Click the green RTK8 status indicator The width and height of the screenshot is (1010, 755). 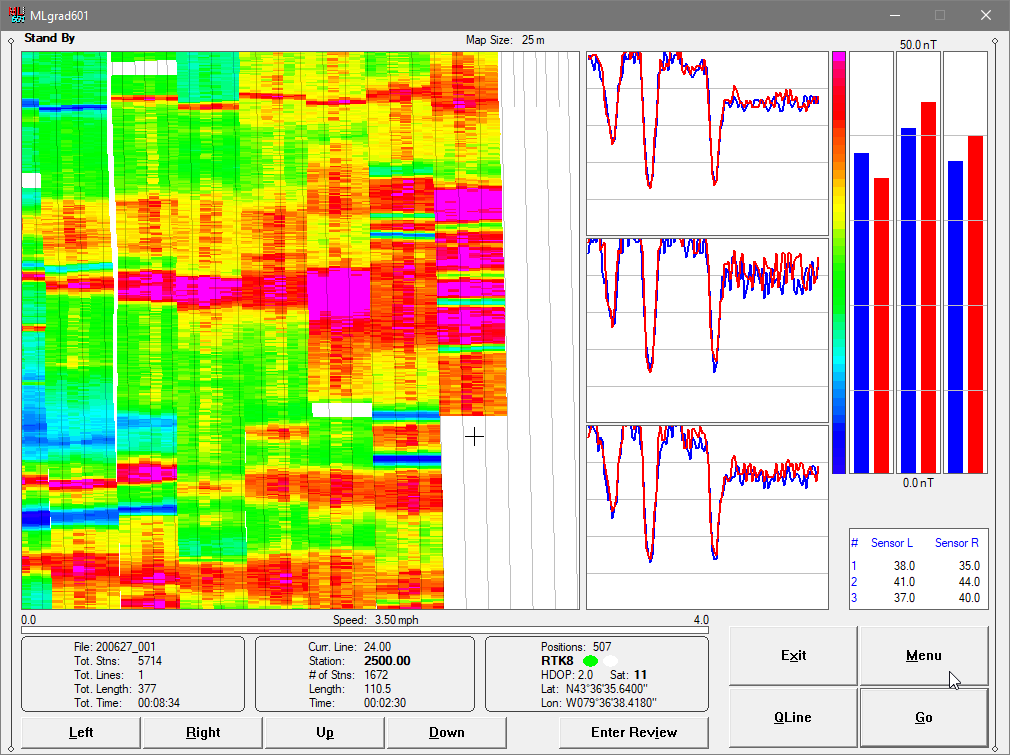pyautogui.click(x=590, y=661)
